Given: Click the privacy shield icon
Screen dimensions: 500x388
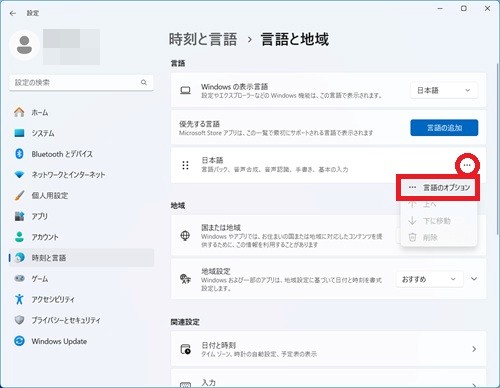Looking at the screenshot, I should (x=19, y=320).
